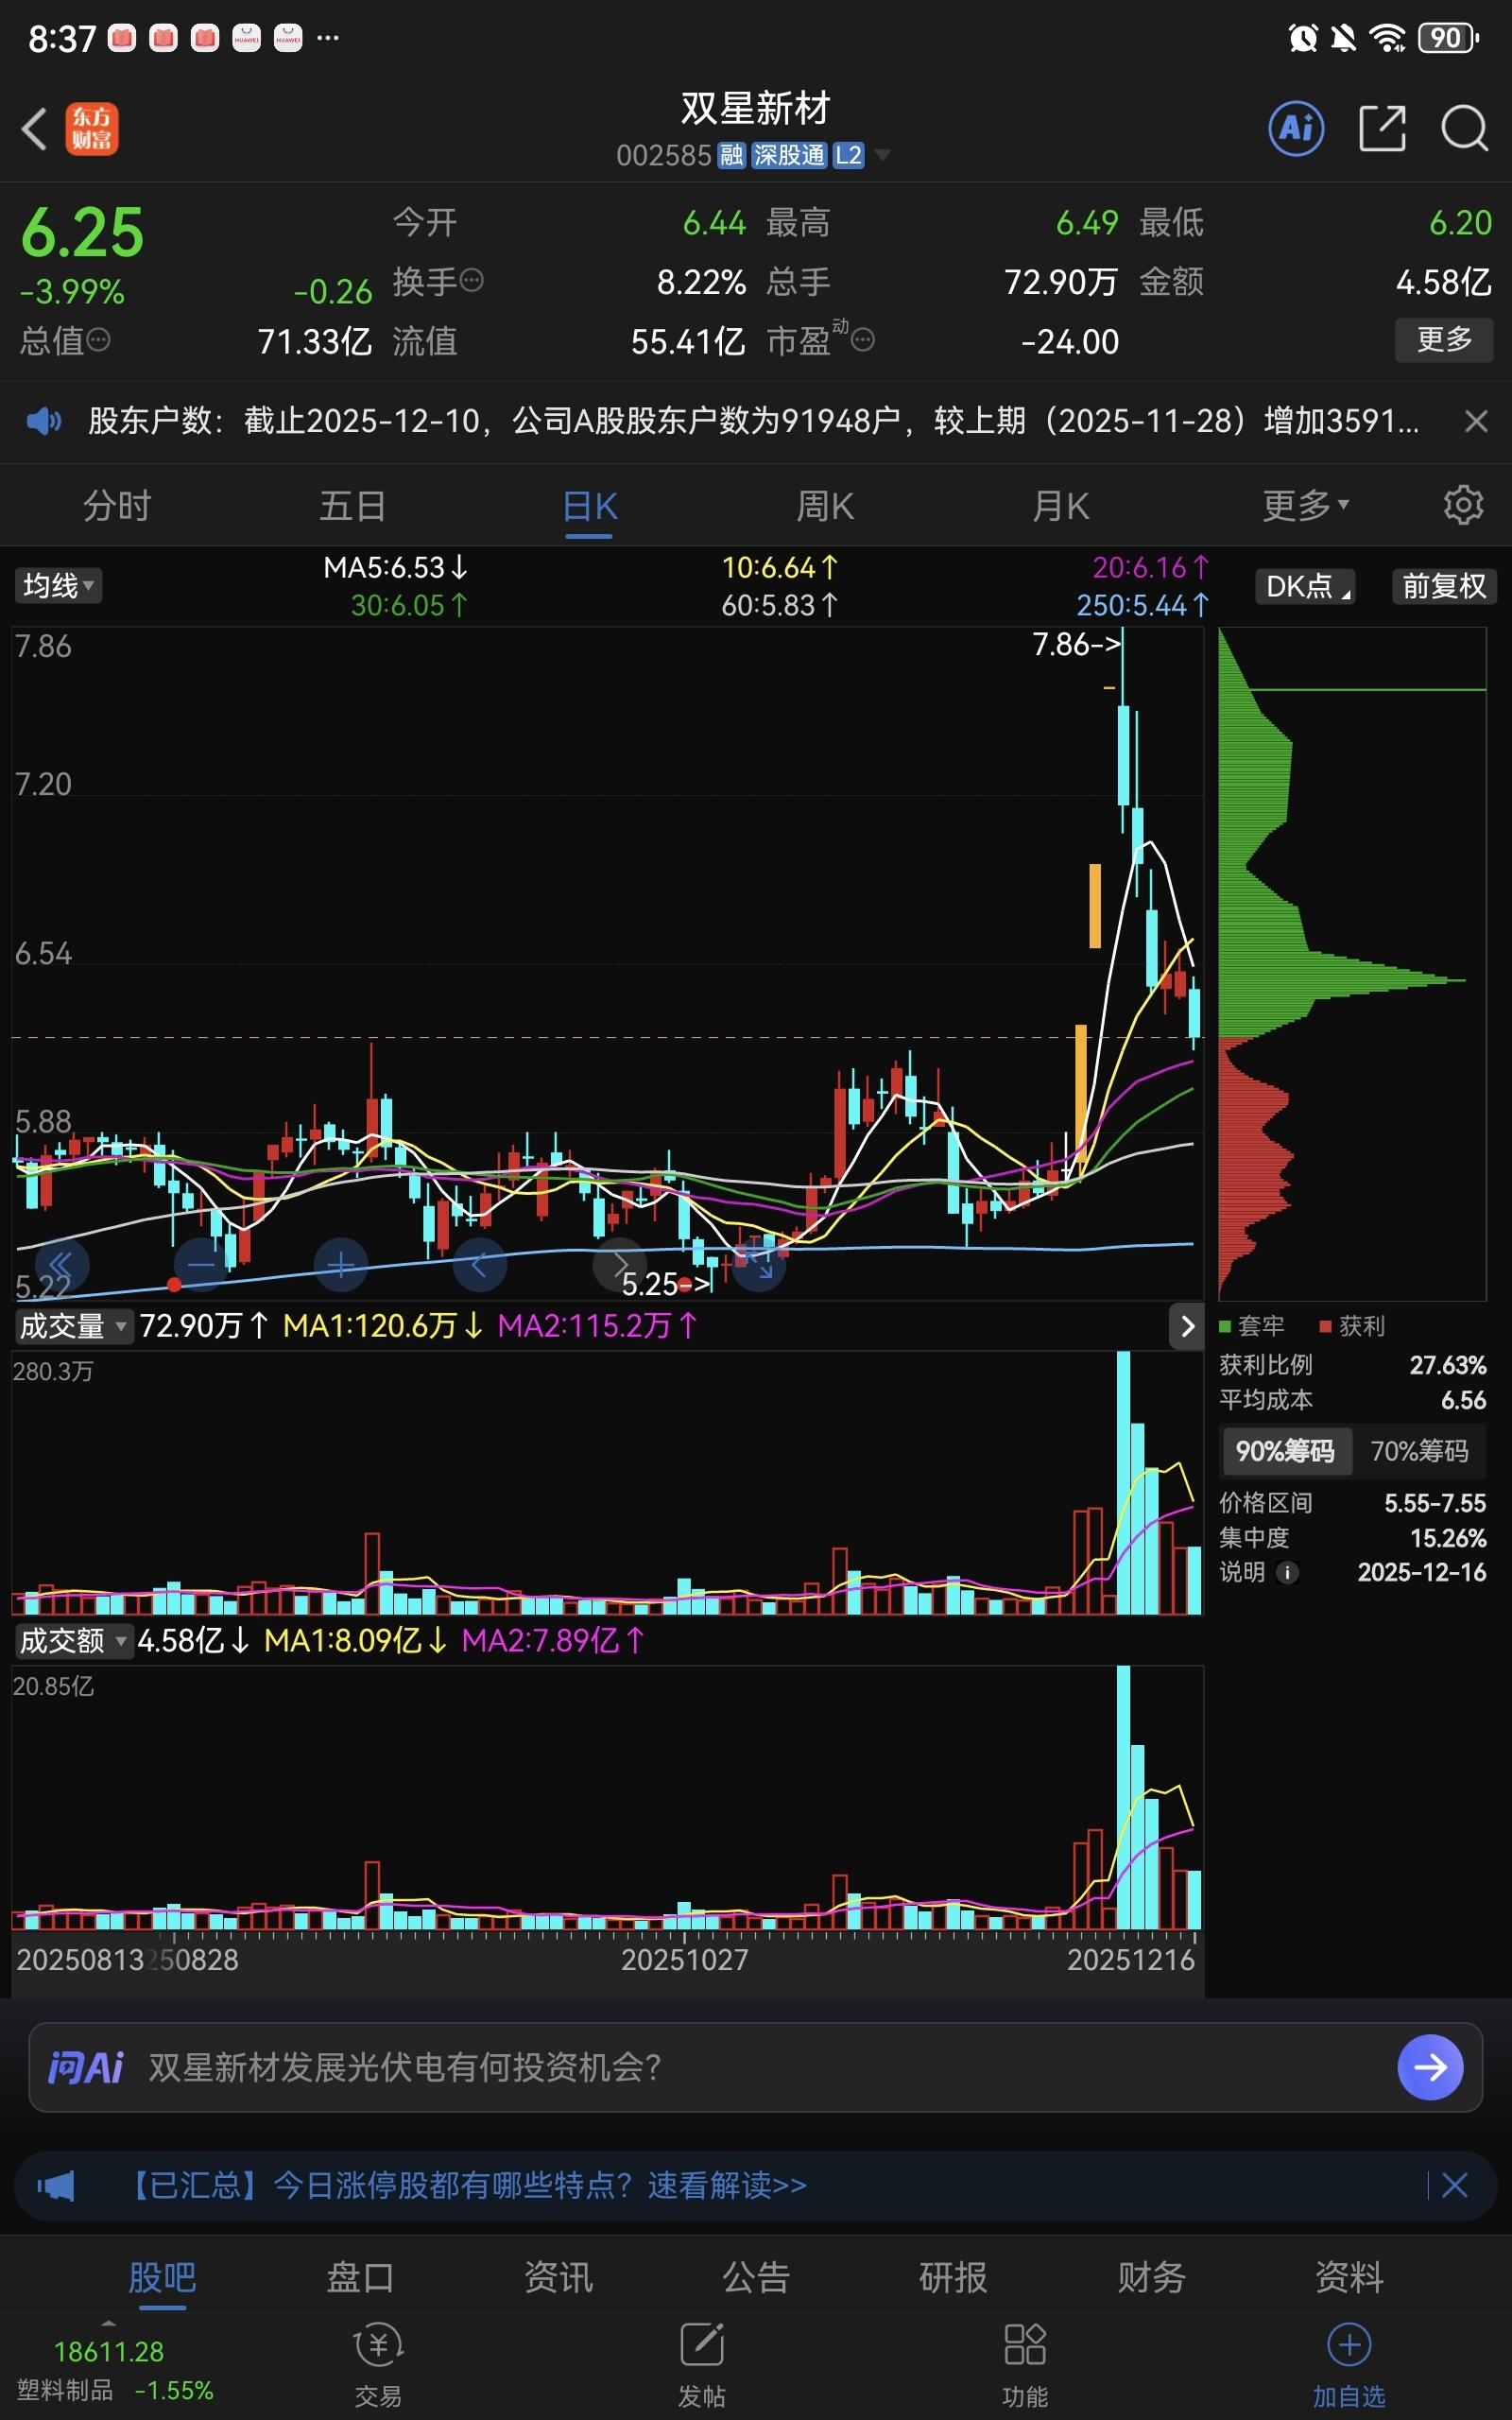
Task: Open the 成交额 indicator dropdown
Action: [73, 1641]
